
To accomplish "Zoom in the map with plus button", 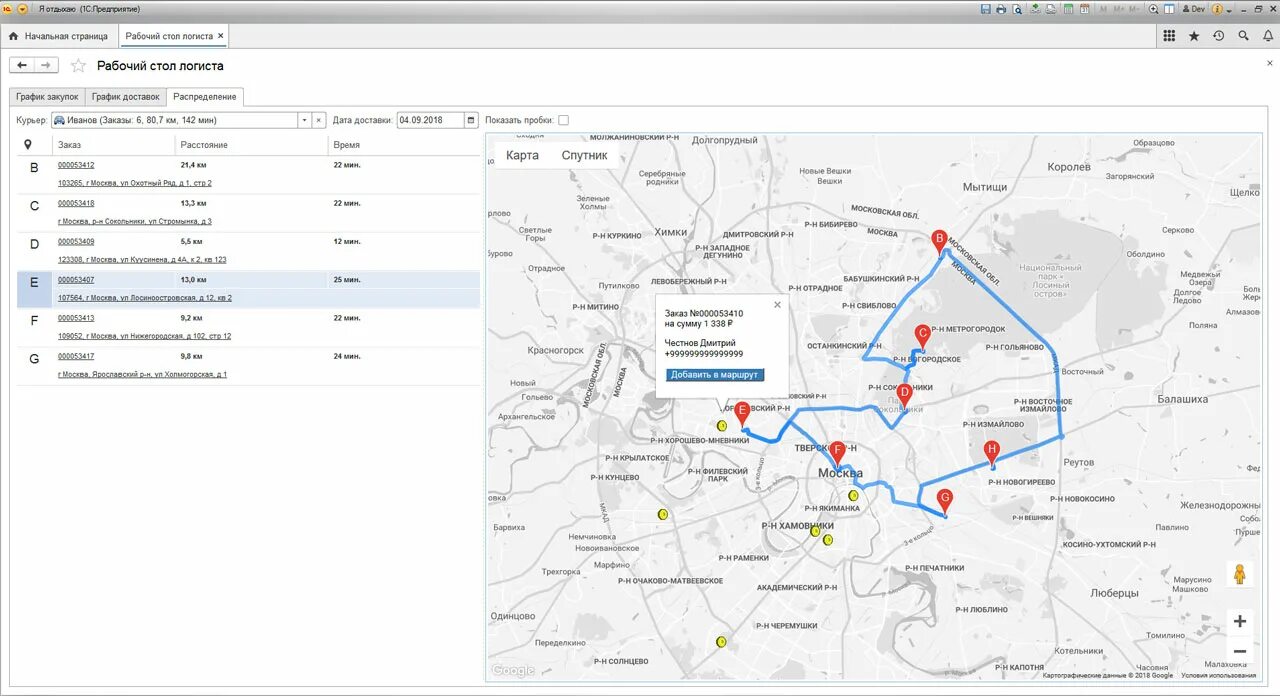I will (x=1240, y=621).
